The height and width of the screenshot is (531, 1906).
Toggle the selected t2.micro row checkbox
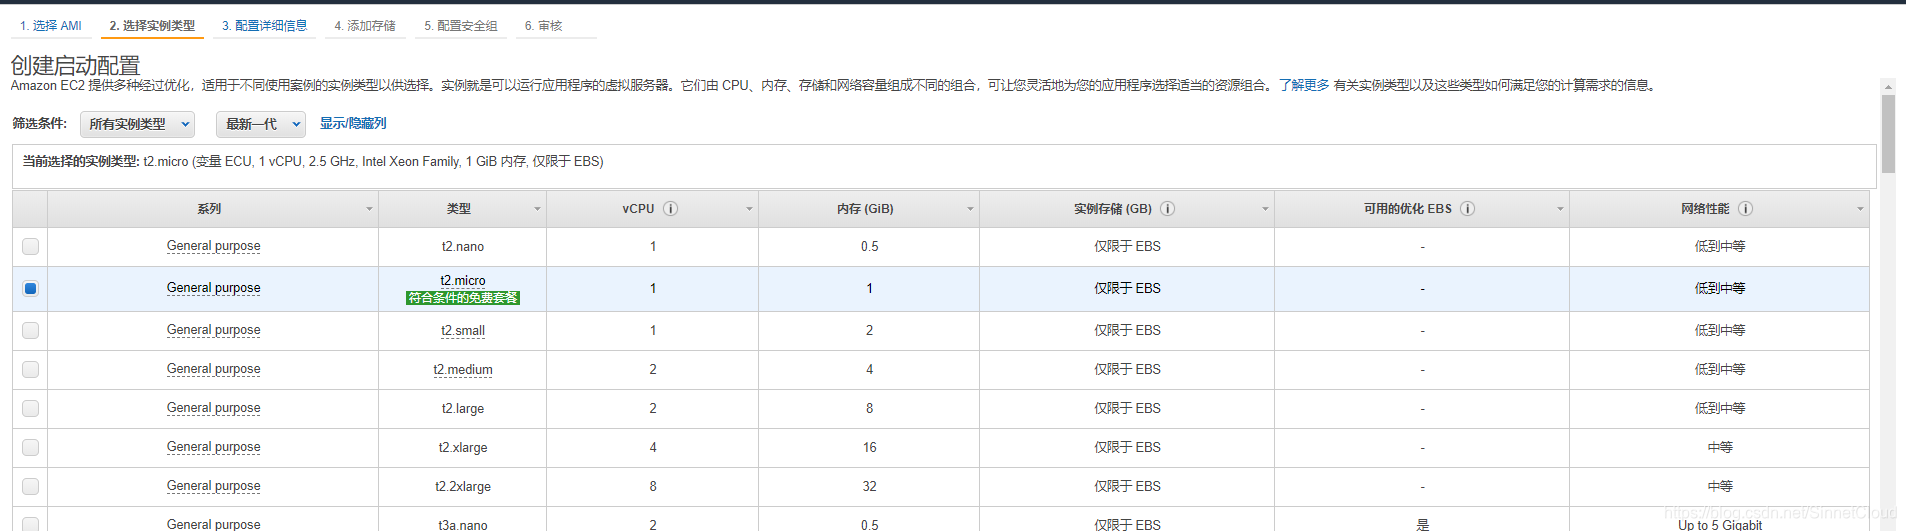pos(30,288)
